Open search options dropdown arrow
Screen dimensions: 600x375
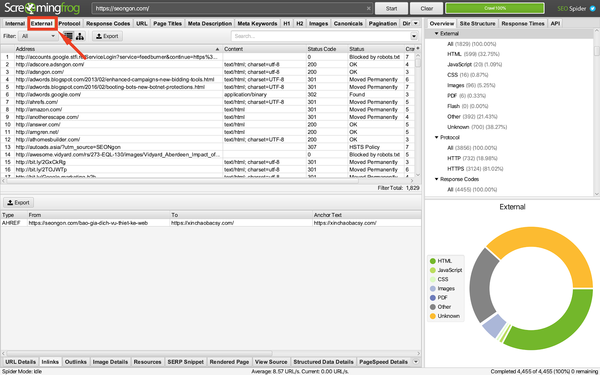(414, 36)
